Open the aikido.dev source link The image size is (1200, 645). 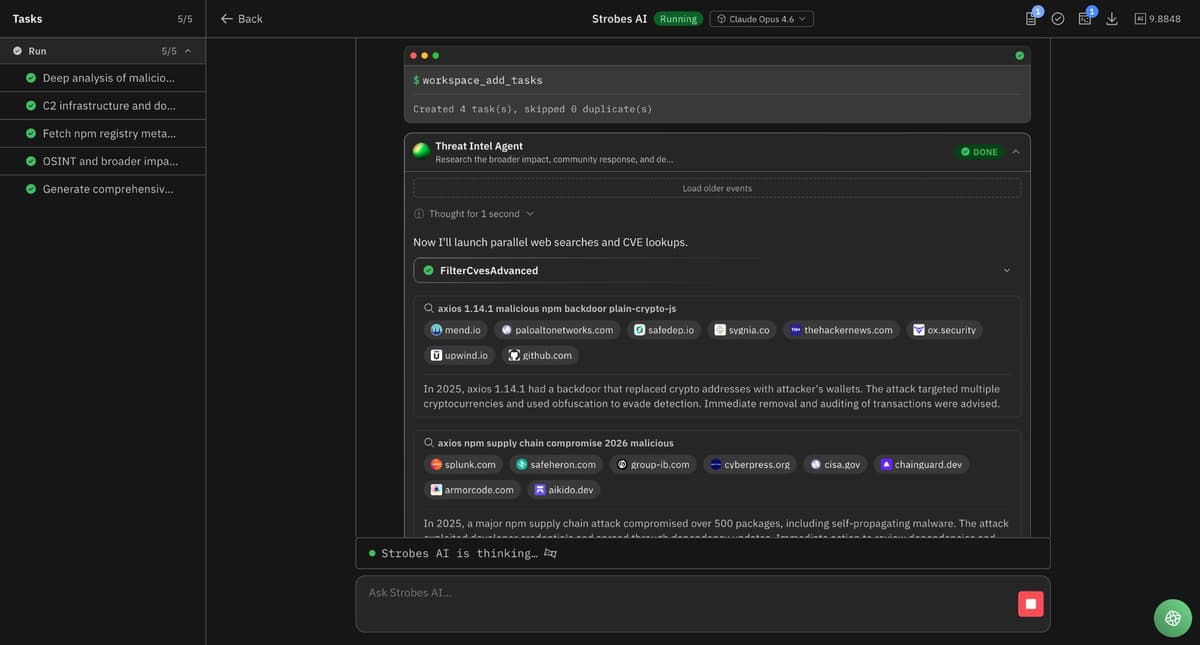coord(565,490)
